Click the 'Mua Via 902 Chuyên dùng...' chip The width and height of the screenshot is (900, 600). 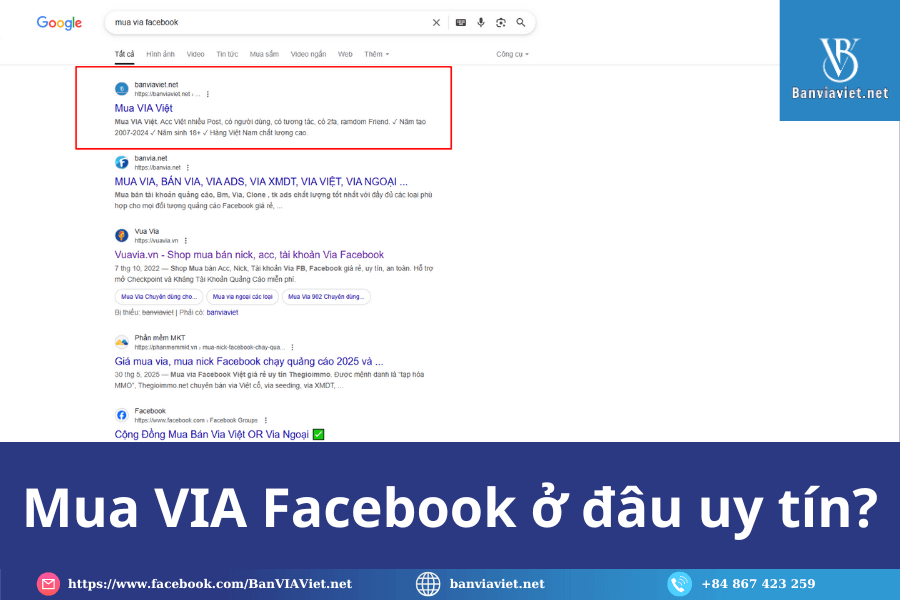coord(326,297)
